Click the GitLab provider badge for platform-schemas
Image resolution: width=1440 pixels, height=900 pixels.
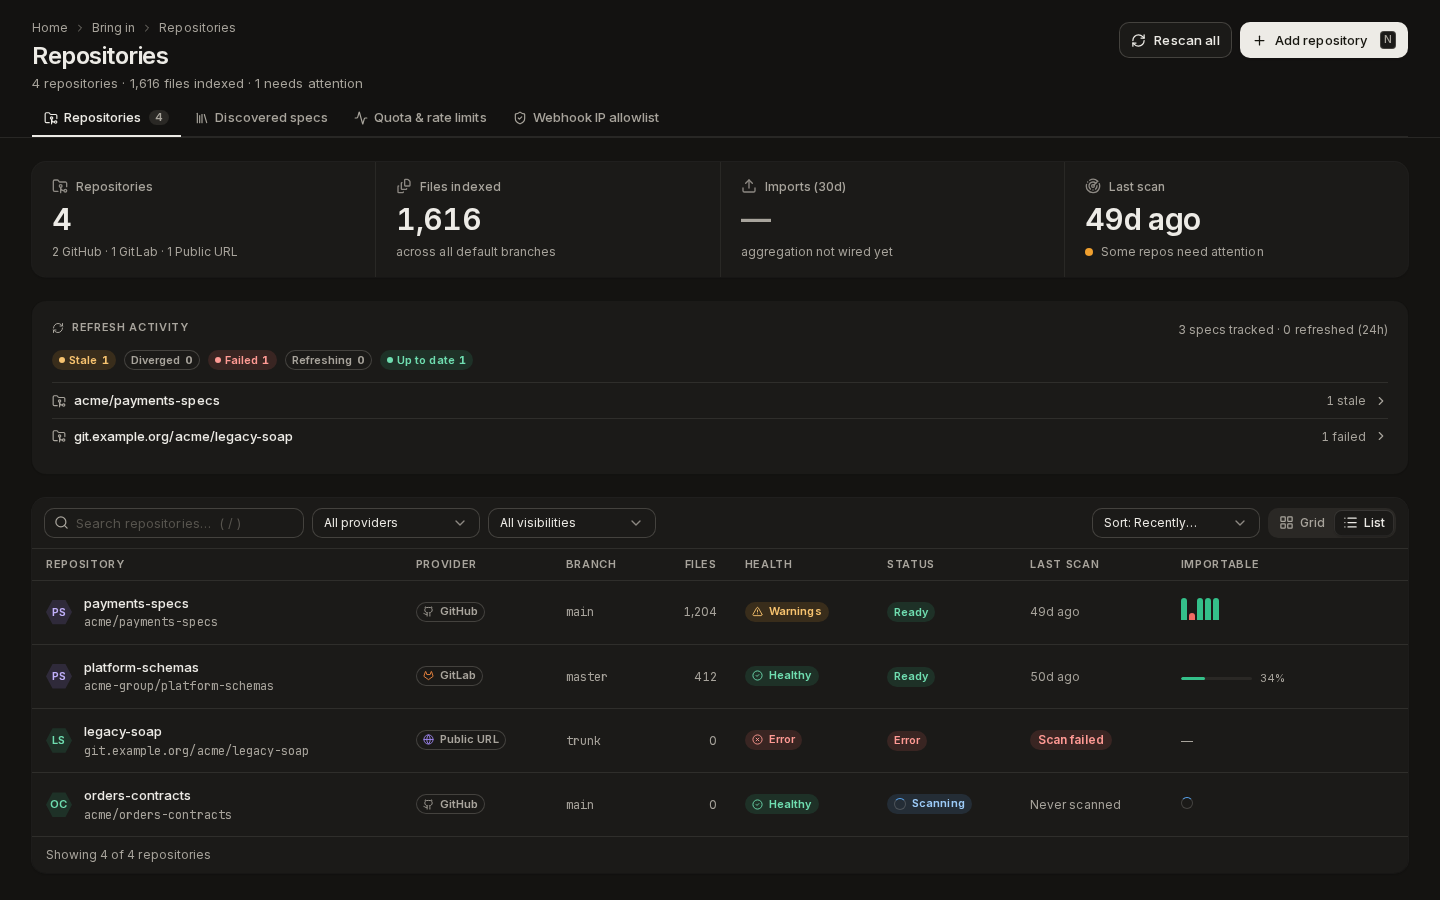(449, 676)
